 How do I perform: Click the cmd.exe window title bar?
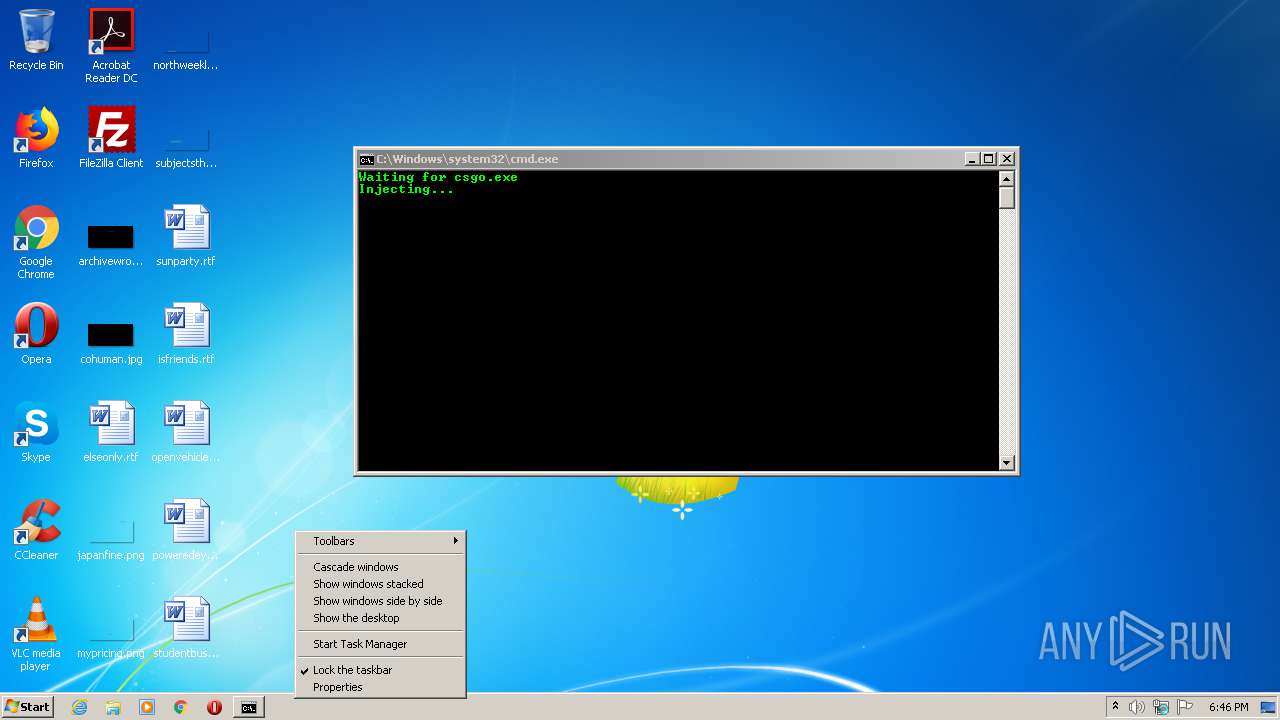point(660,159)
